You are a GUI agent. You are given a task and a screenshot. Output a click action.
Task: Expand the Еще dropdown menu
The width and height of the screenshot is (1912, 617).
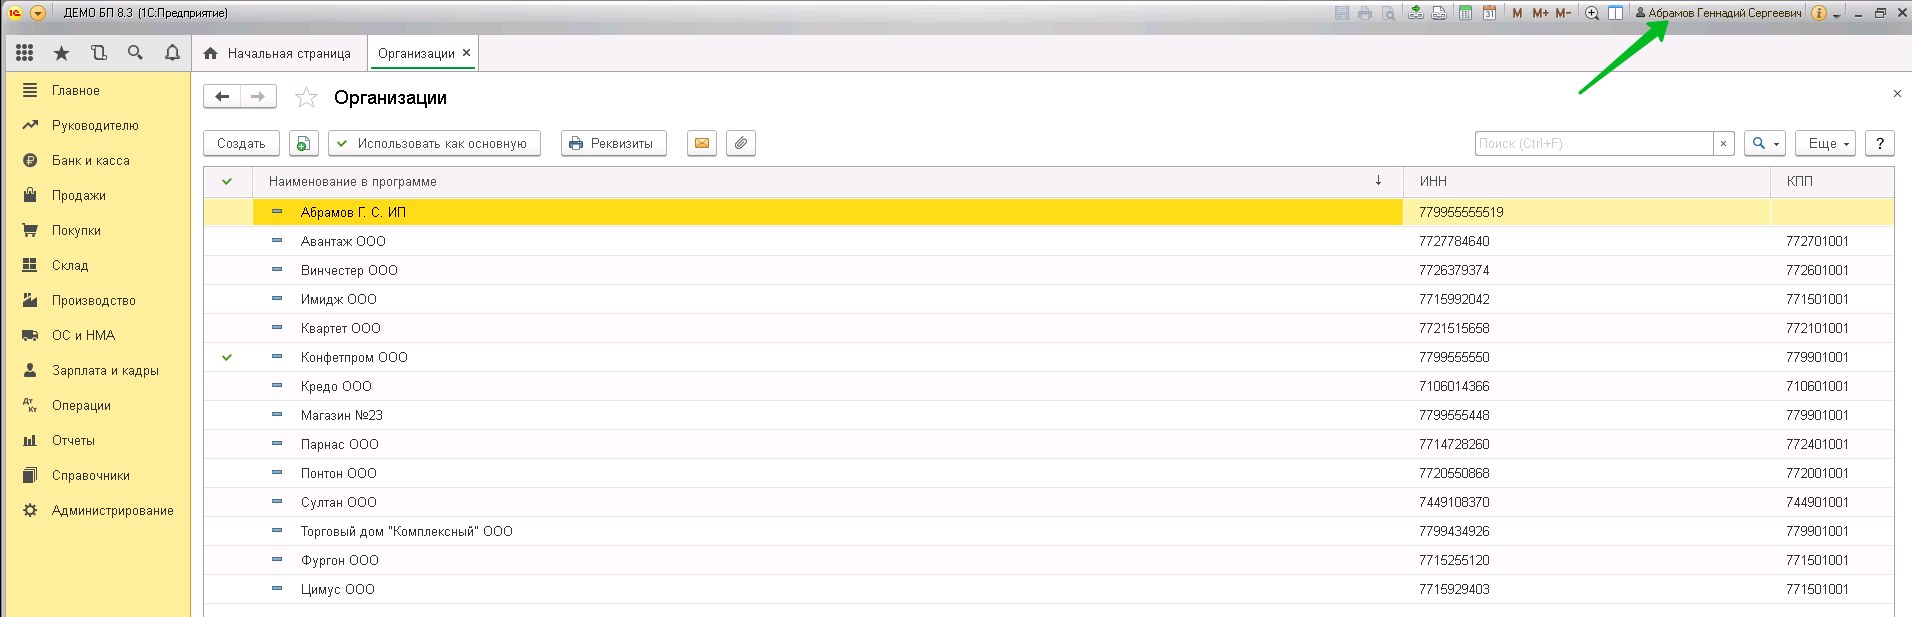pyautogui.click(x=1825, y=143)
